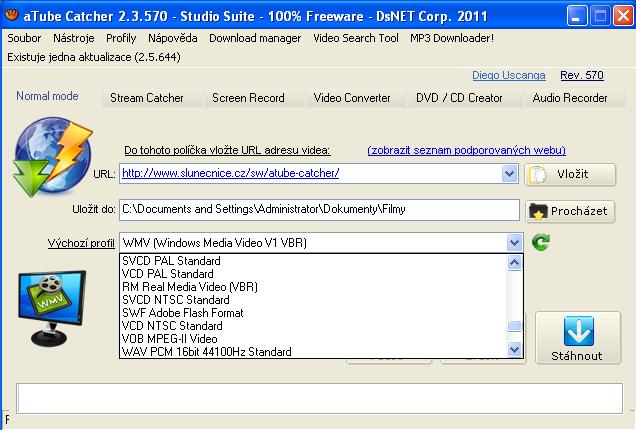636x430 pixels.
Task: Open the Download manager menu
Action: pos(255,38)
